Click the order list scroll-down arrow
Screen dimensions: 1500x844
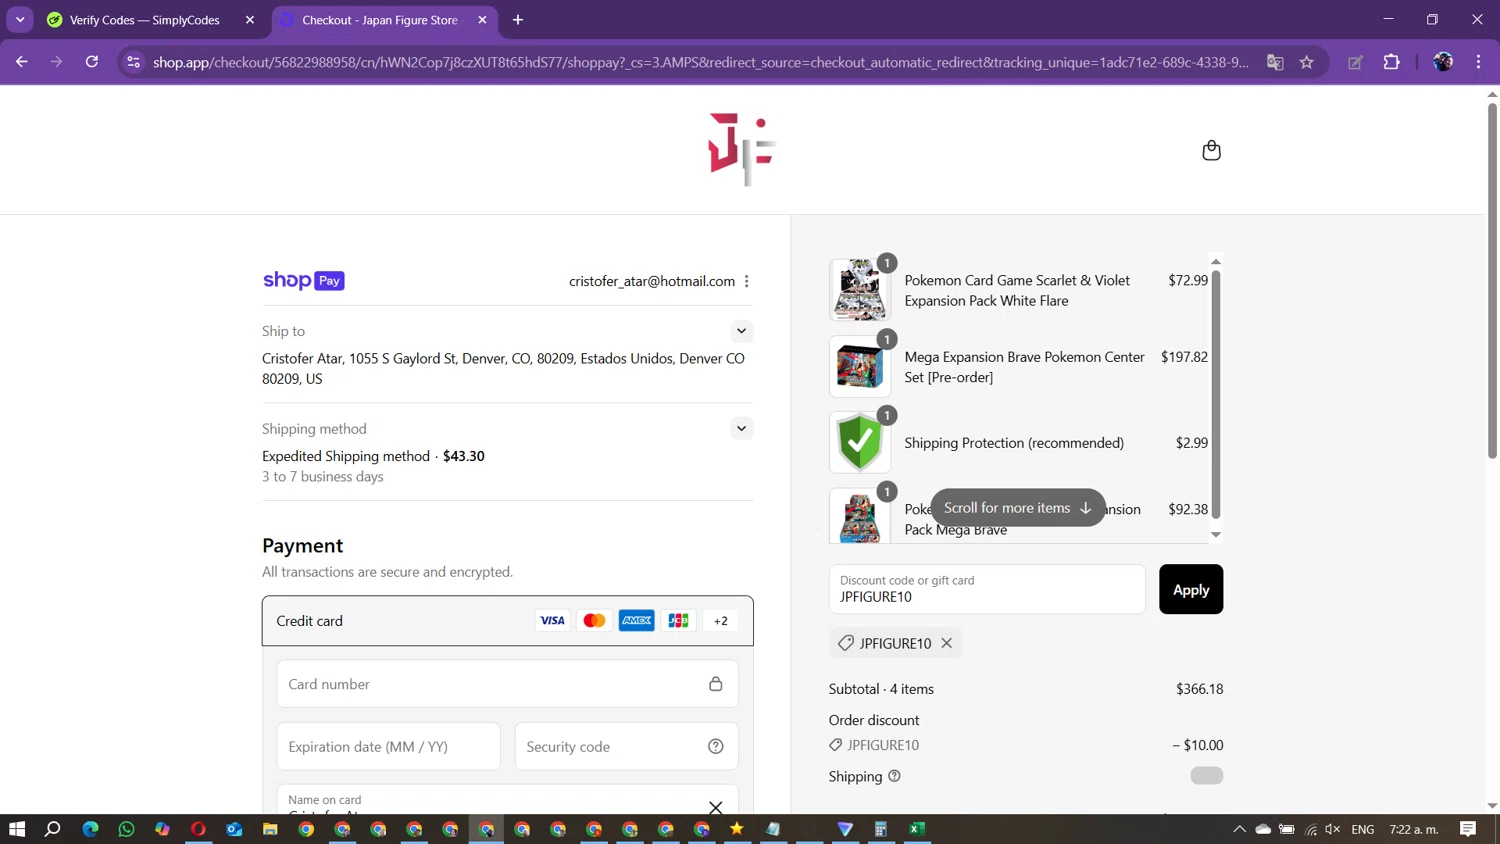pyautogui.click(x=1216, y=535)
